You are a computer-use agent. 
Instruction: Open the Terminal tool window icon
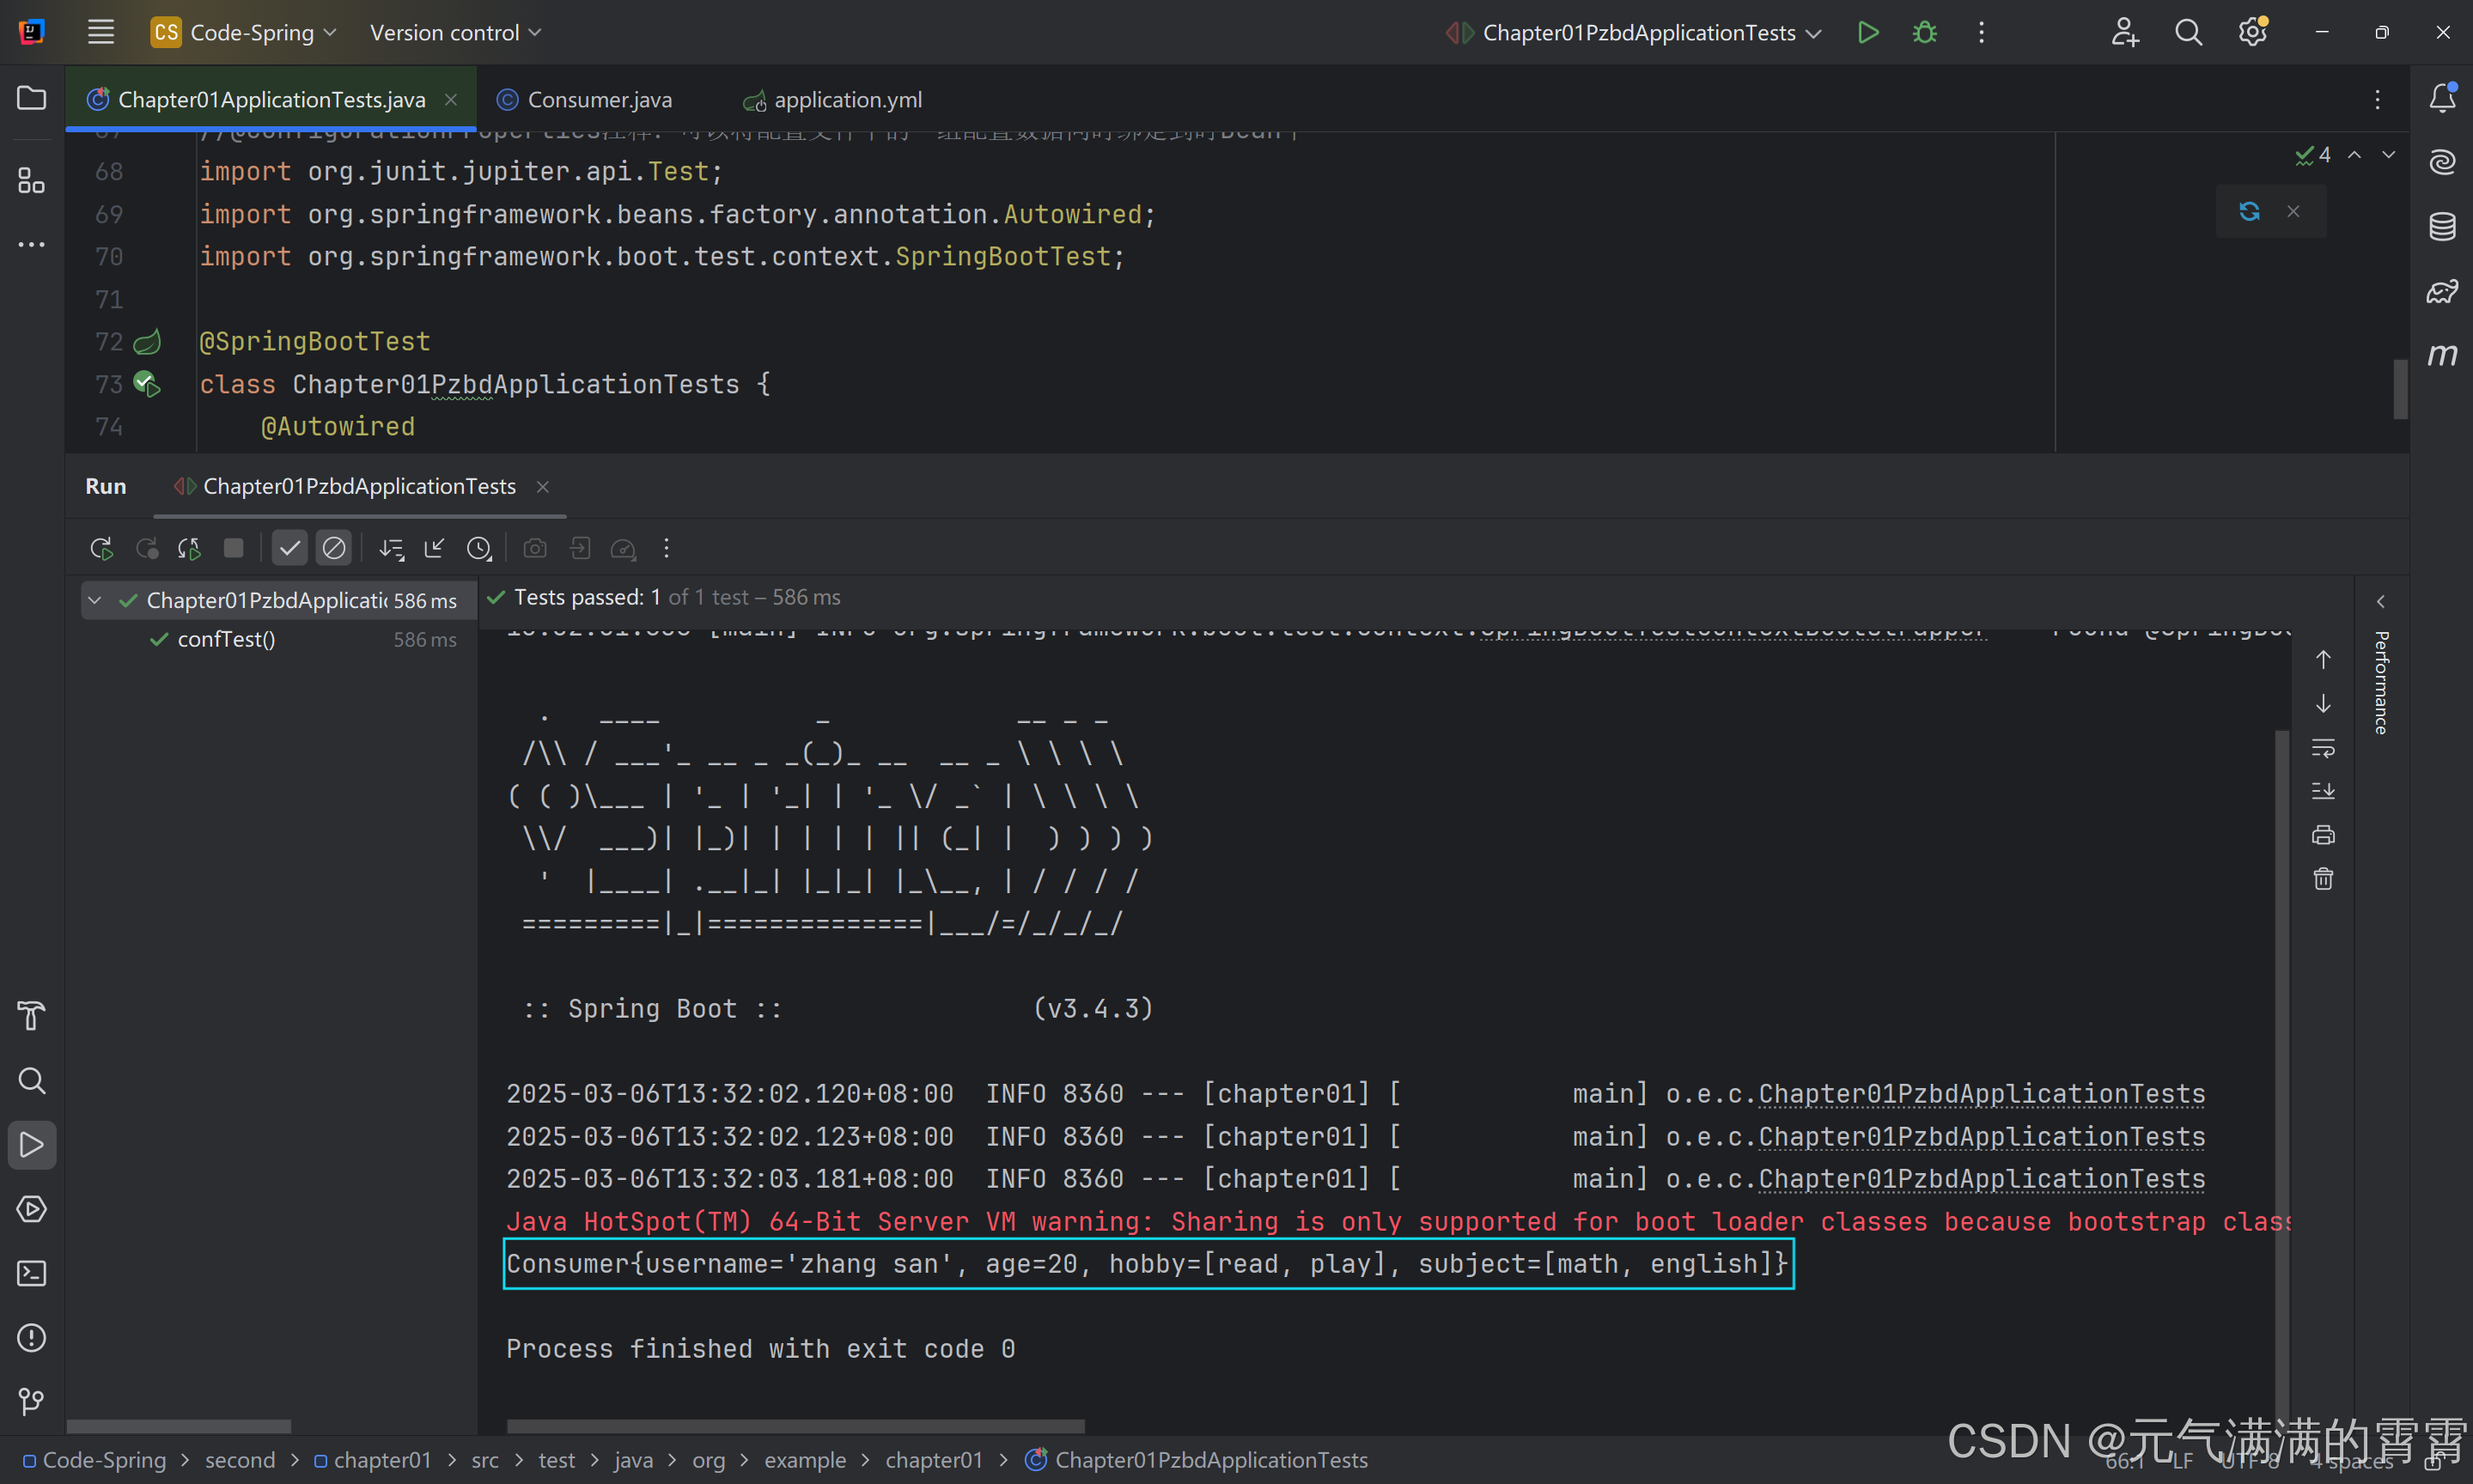[x=31, y=1273]
